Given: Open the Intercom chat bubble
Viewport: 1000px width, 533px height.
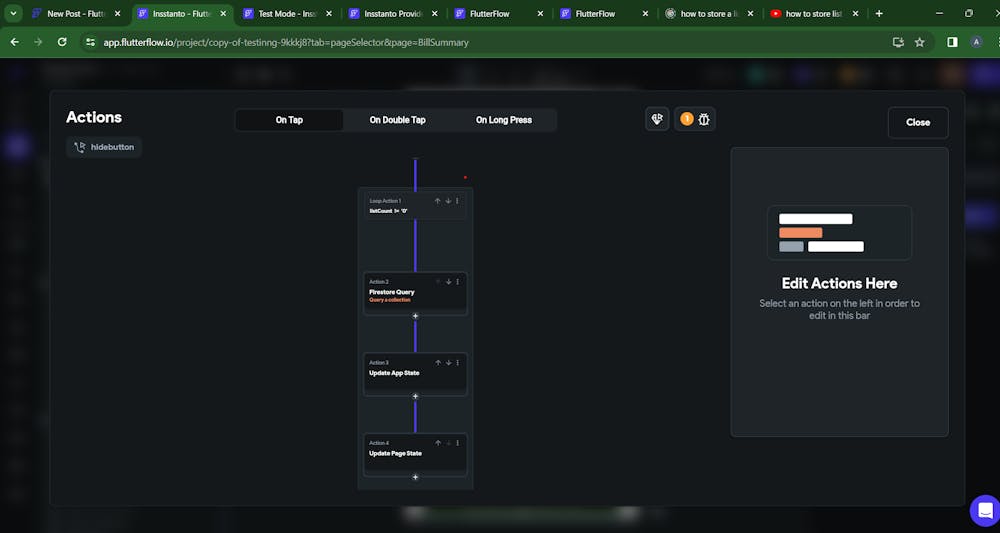Looking at the screenshot, I should tap(984, 510).
